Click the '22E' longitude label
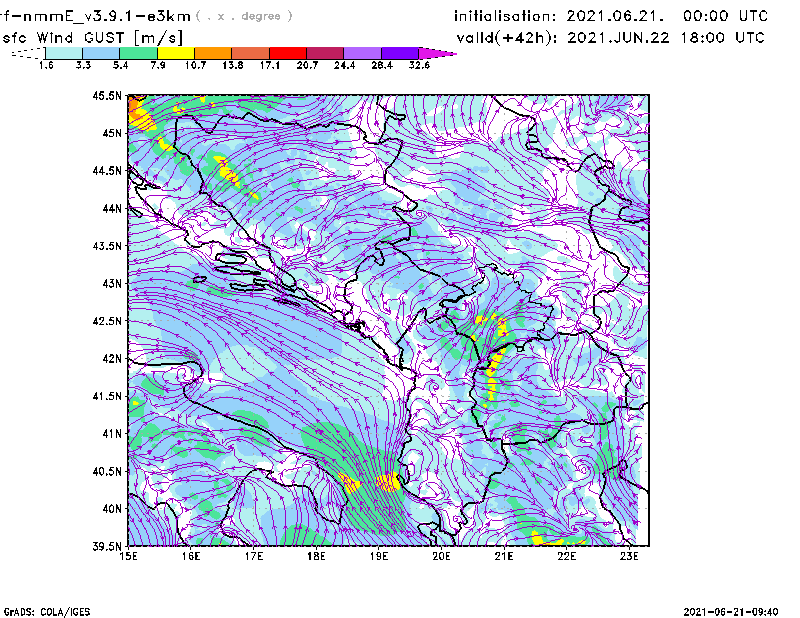The image size is (800, 618). click(566, 556)
